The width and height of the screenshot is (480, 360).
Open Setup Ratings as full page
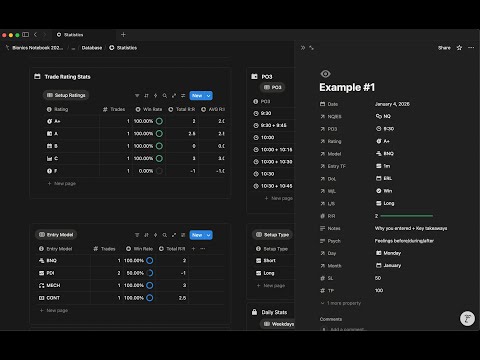pyautogui.click(x=174, y=96)
